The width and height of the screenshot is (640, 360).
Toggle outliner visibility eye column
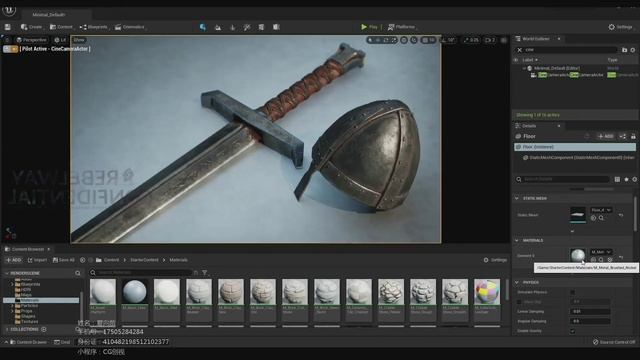(516, 60)
